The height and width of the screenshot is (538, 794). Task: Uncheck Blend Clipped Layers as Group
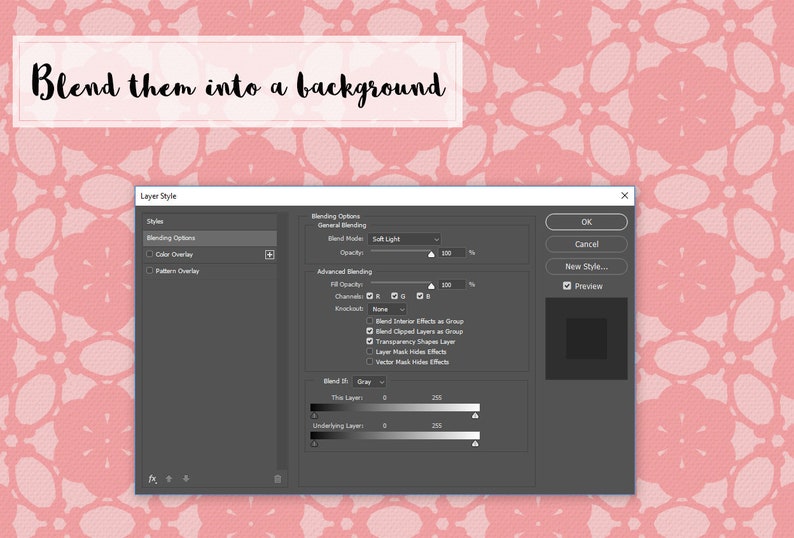click(x=370, y=331)
